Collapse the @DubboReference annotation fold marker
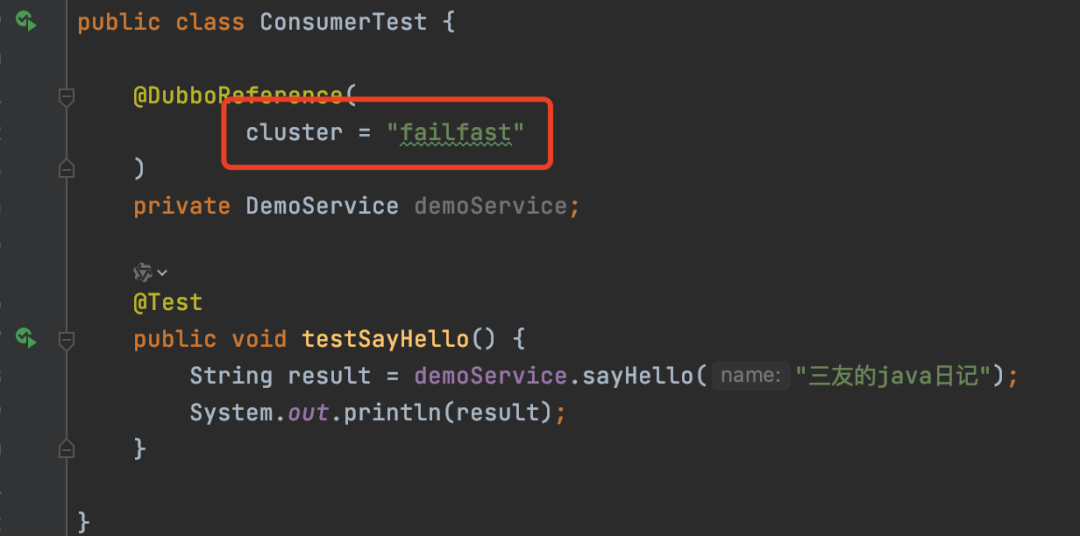 click(x=66, y=98)
